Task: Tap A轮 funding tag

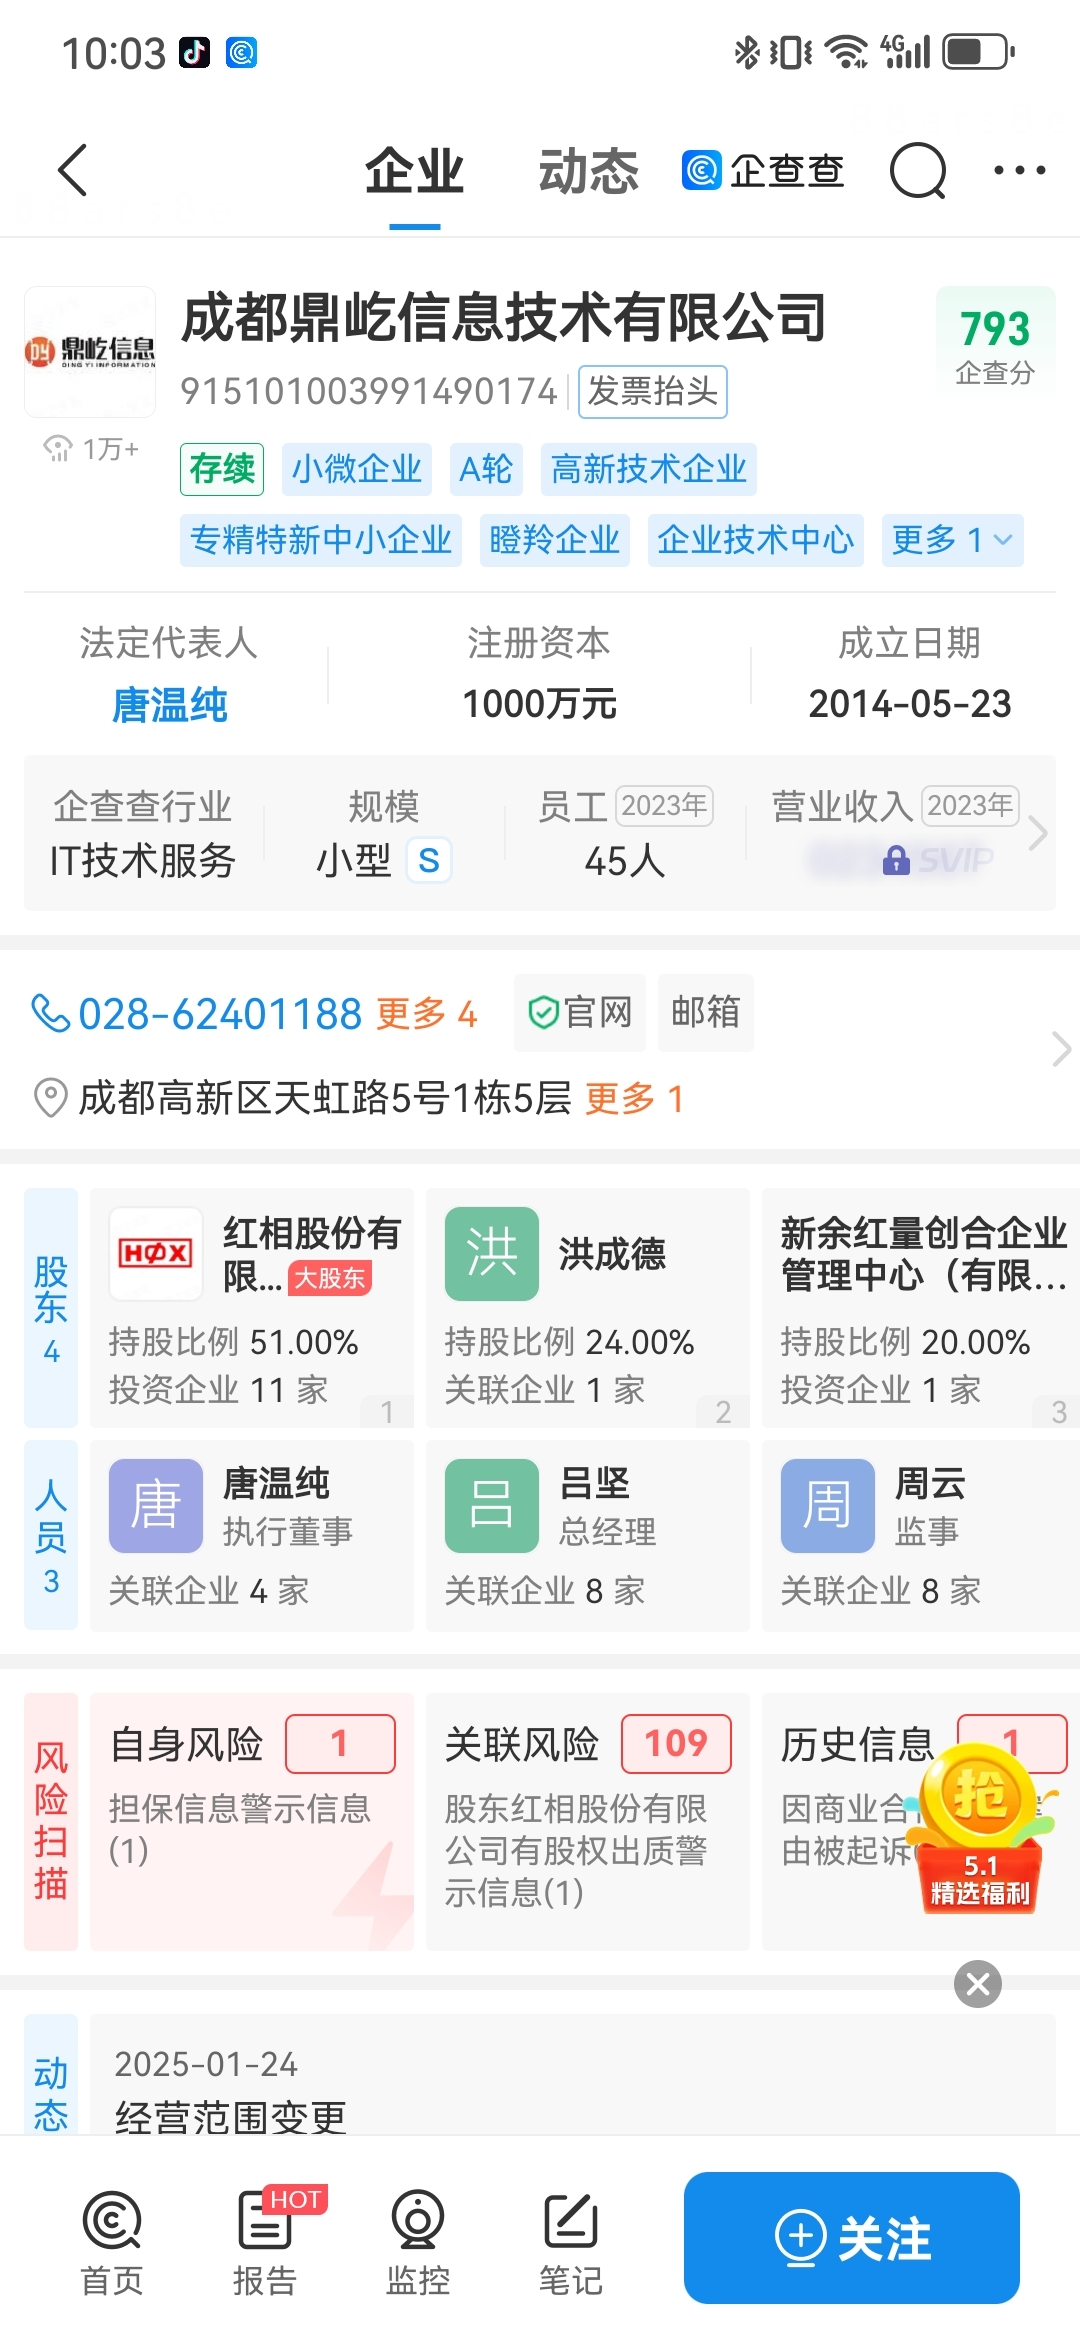Action: tap(486, 469)
